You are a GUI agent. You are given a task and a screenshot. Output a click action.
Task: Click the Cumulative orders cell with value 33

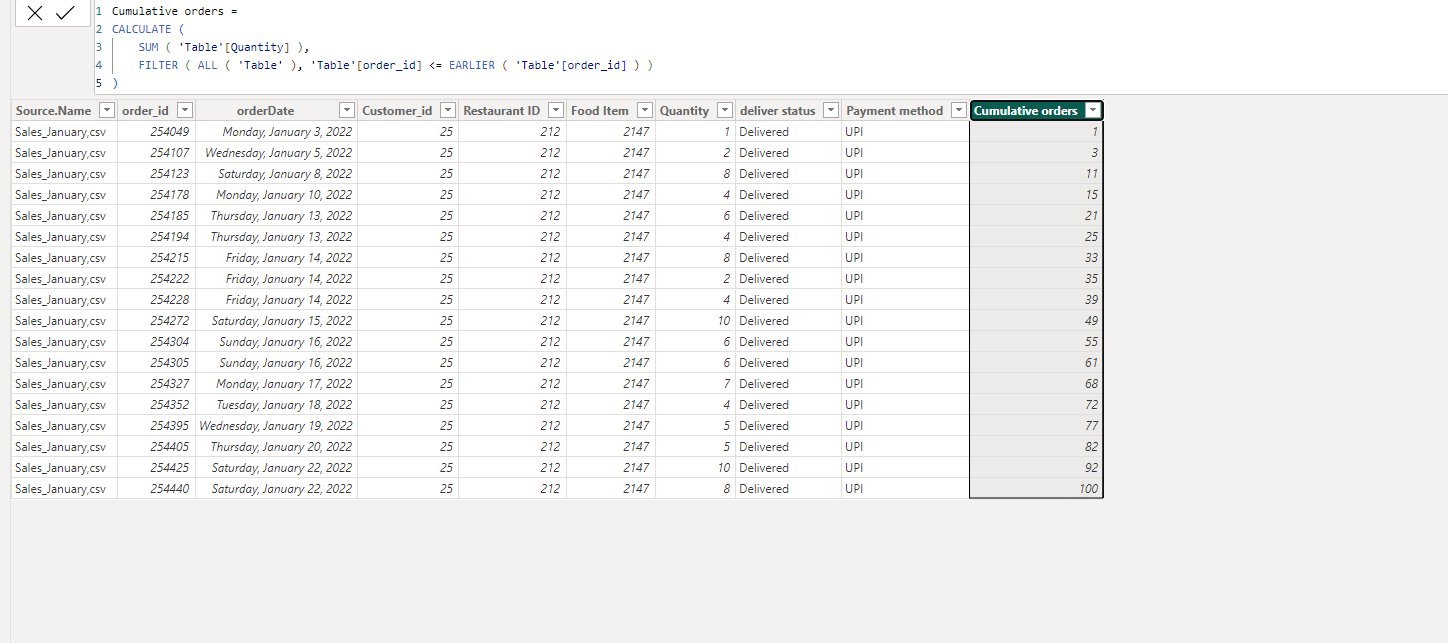(1036, 258)
